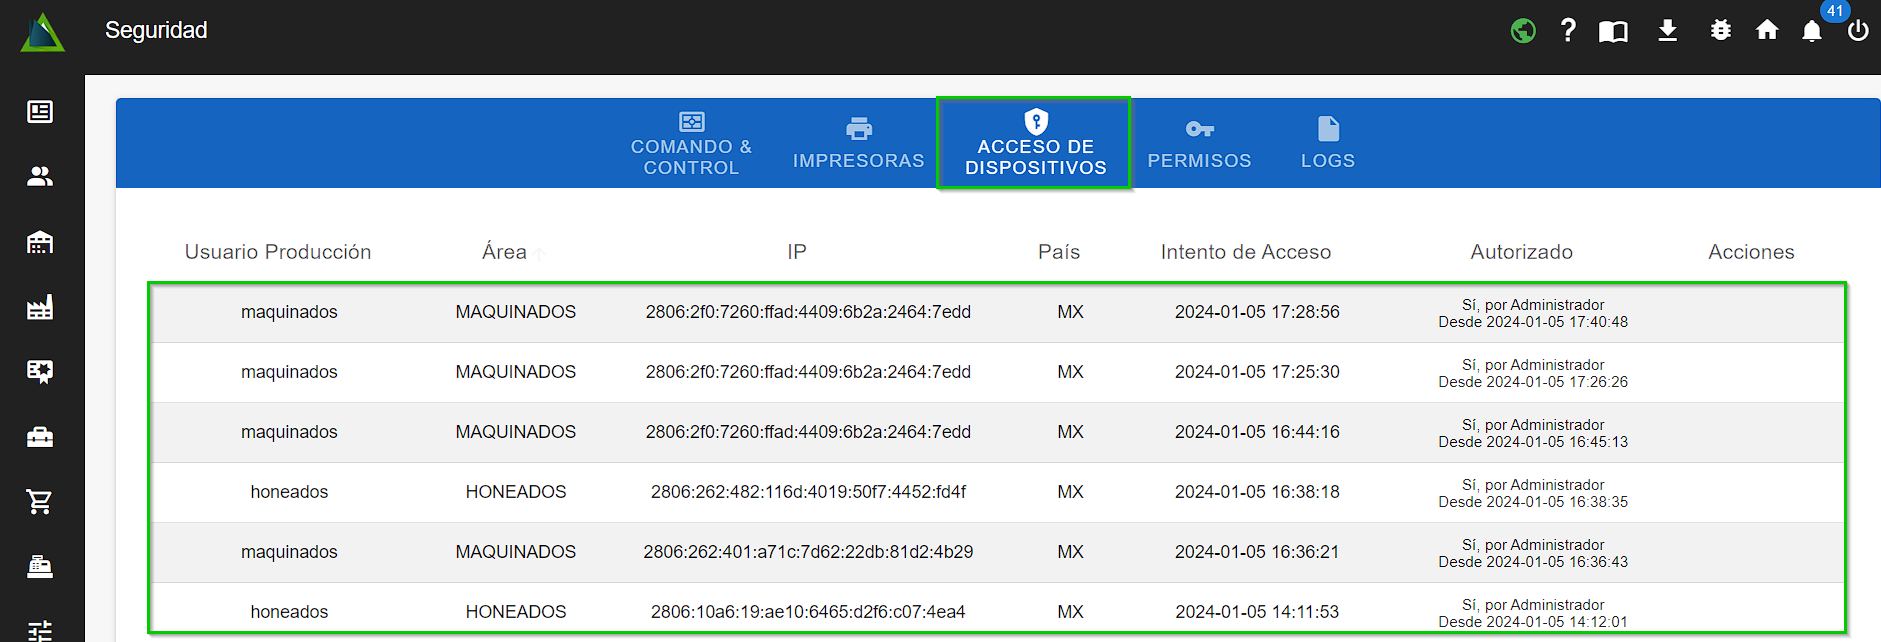Sort by Usuario Producción column header

[278, 252]
